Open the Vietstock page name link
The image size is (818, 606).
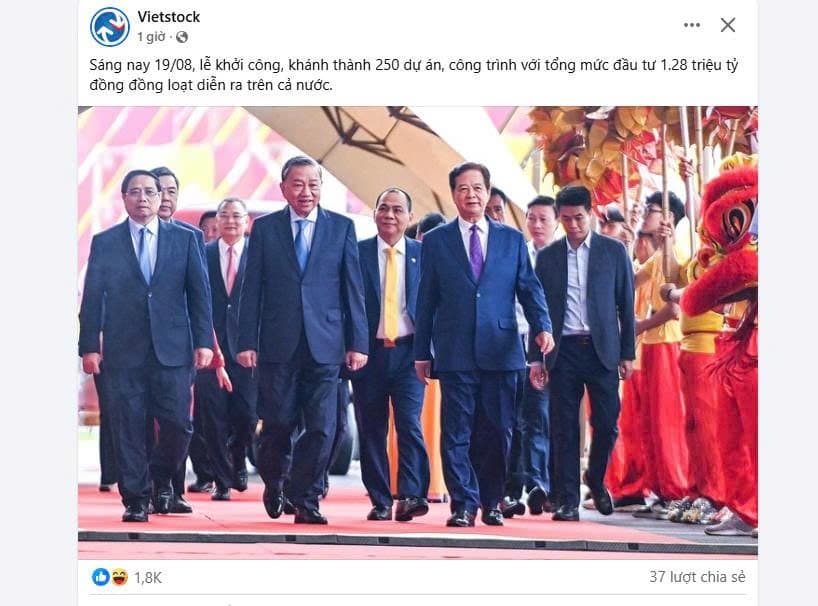(169, 17)
